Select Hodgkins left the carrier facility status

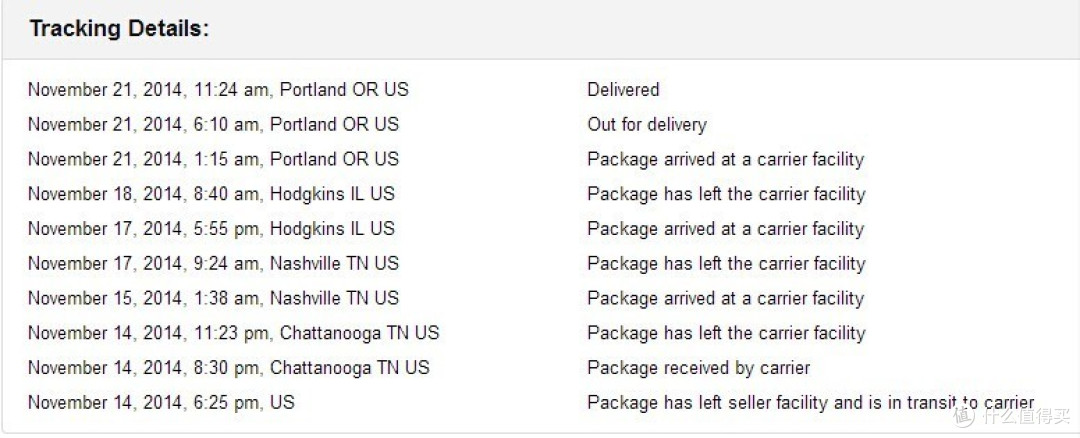[x=726, y=194]
